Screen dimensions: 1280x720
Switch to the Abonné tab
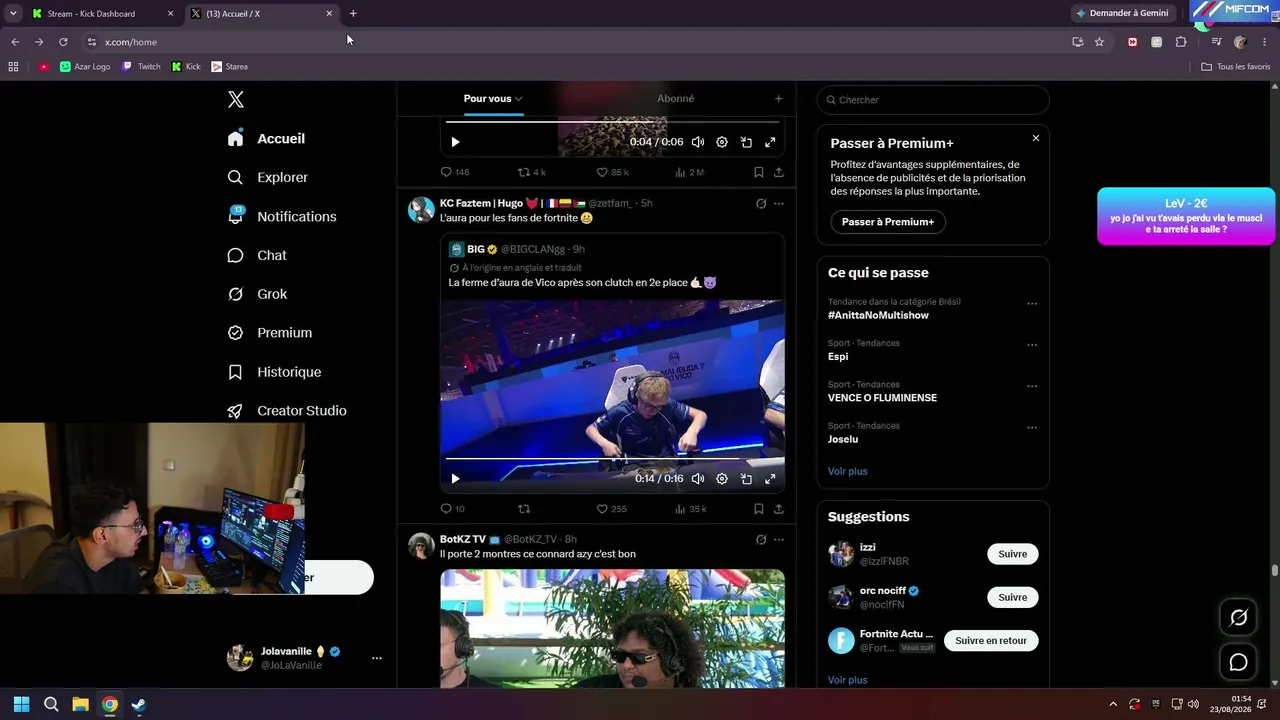[x=675, y=99]
